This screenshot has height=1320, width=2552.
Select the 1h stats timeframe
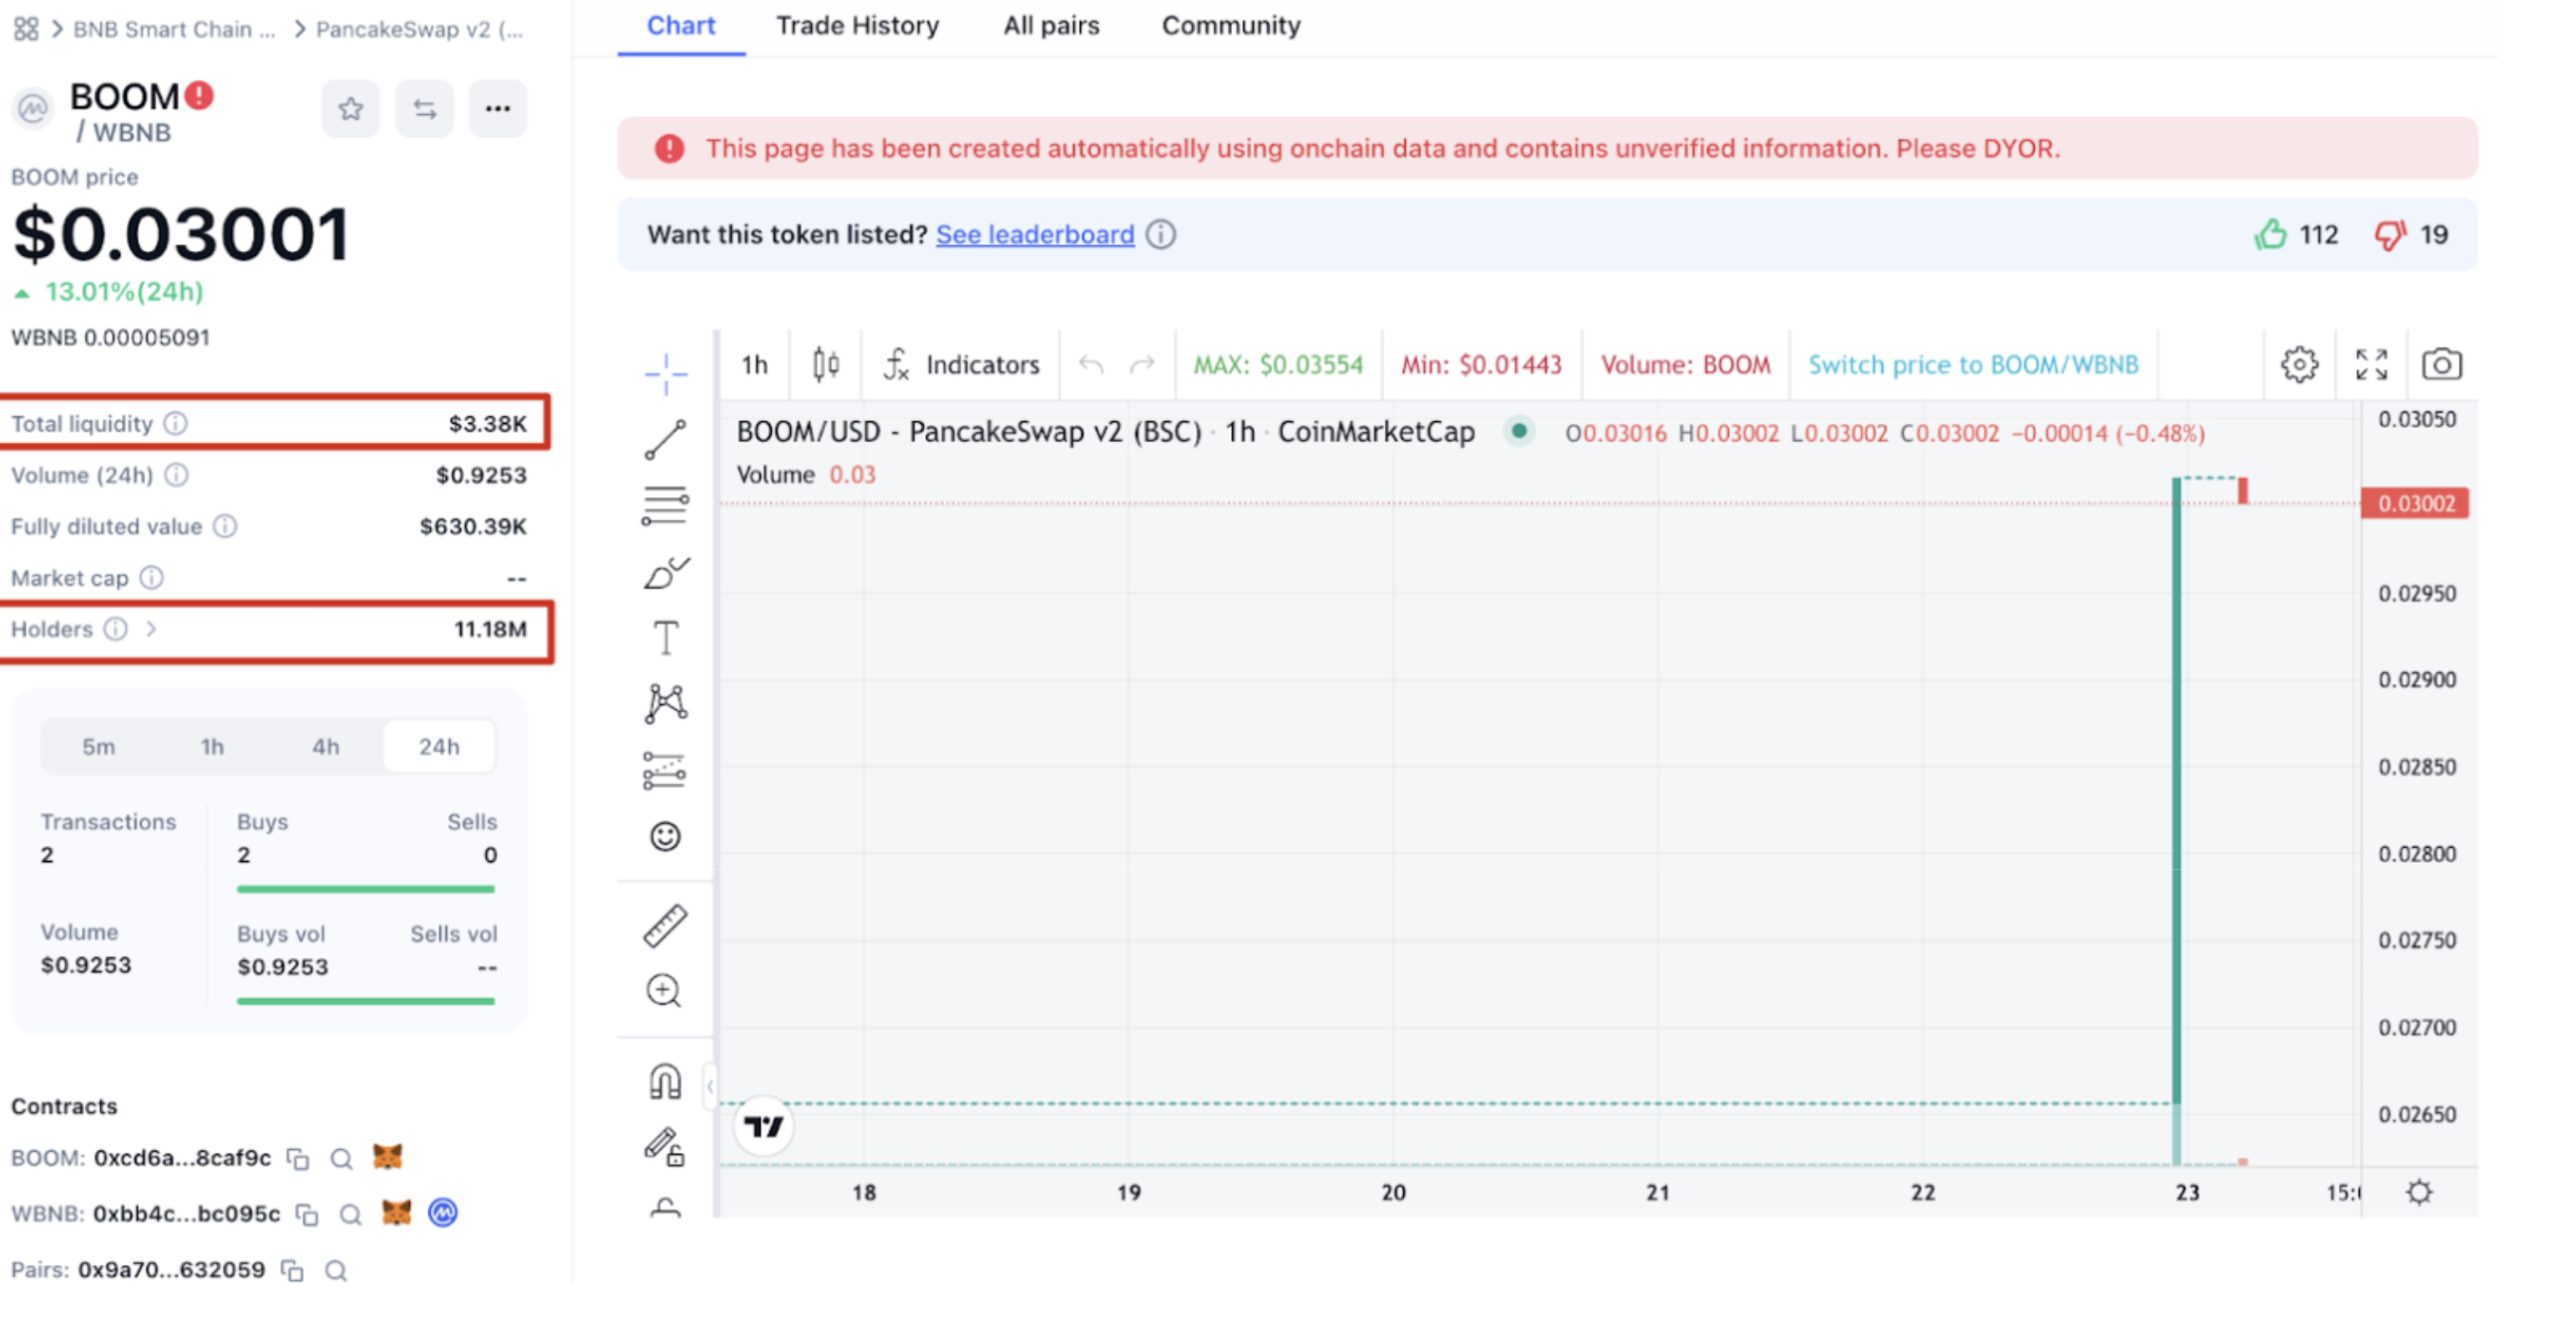(x=212, y=746)
